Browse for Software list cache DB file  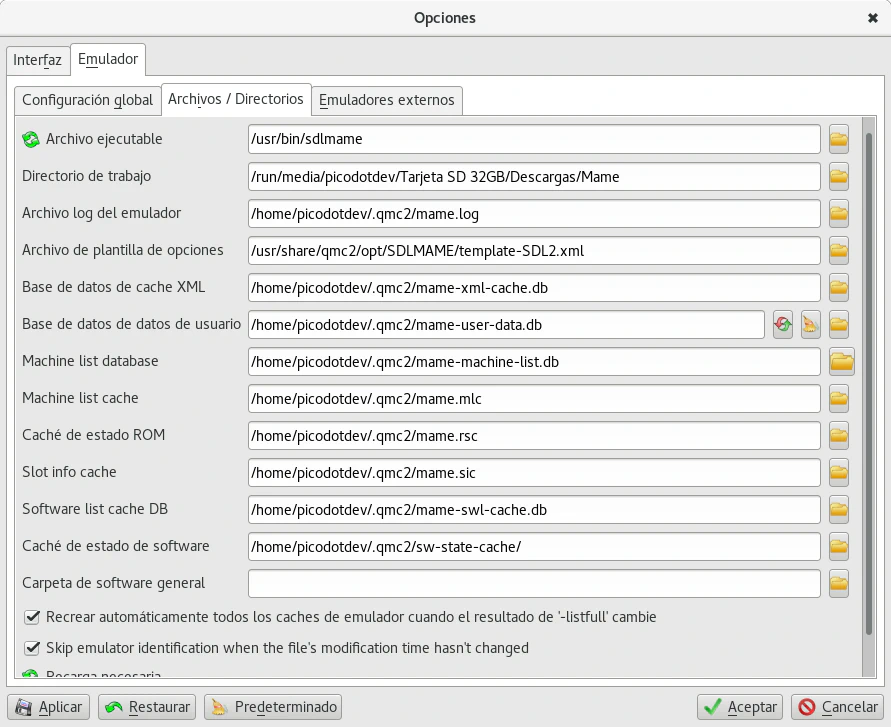coord(838,509)
